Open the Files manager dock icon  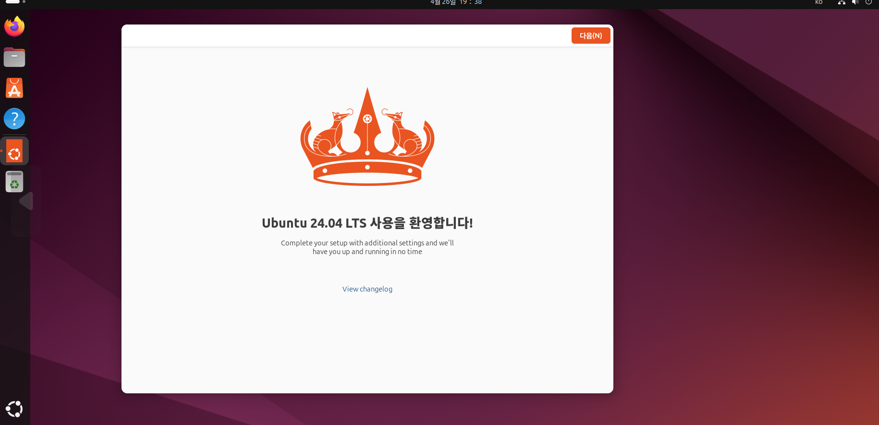pos(15,57)
